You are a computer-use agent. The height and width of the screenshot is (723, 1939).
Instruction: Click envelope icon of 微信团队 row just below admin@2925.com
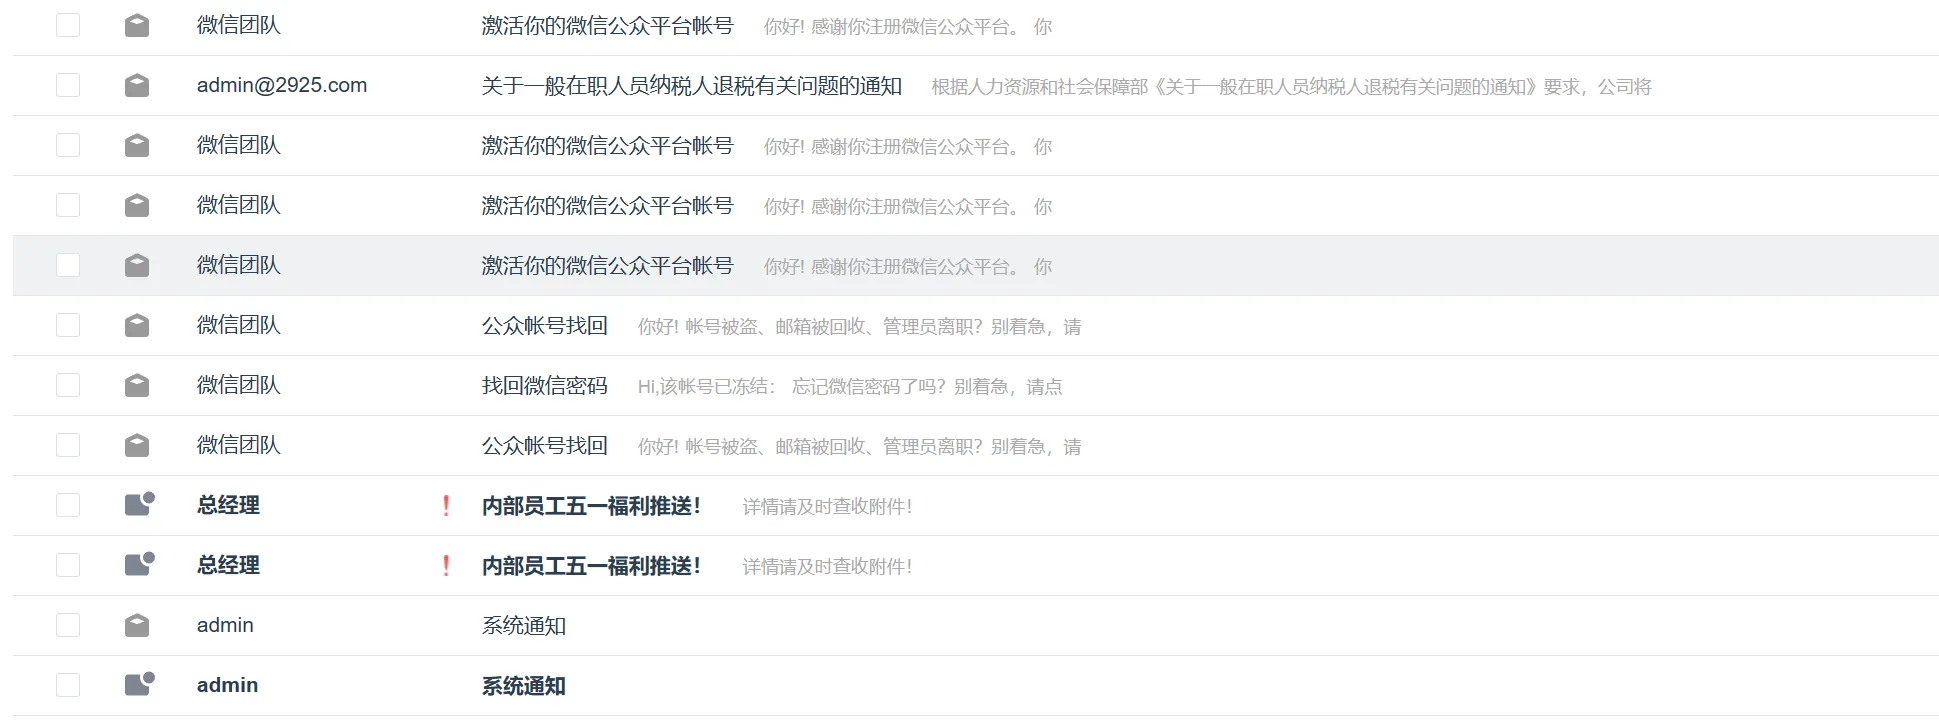(x=137, y=145)
